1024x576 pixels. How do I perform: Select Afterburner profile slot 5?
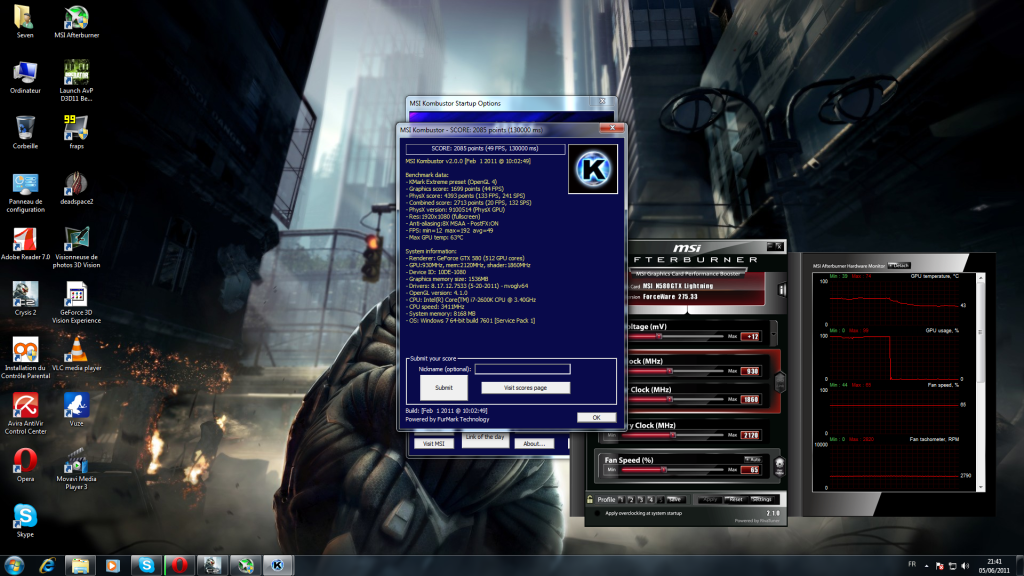point(660,500)
